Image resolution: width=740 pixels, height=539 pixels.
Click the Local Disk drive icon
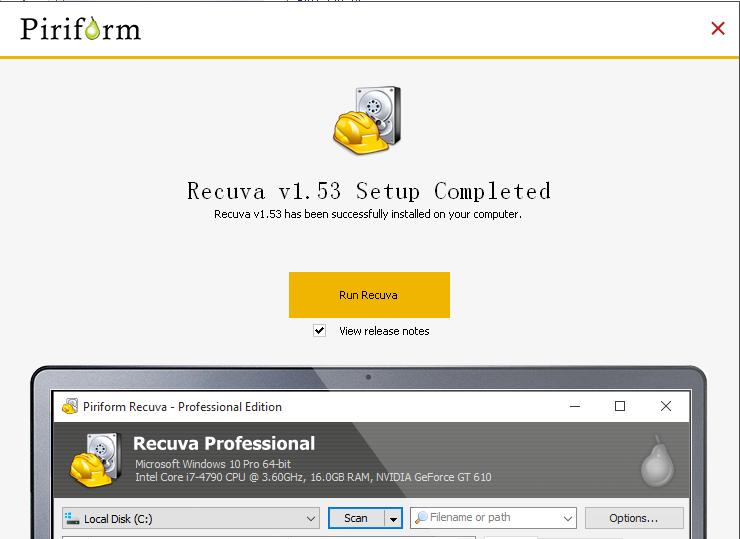point(72,518)
